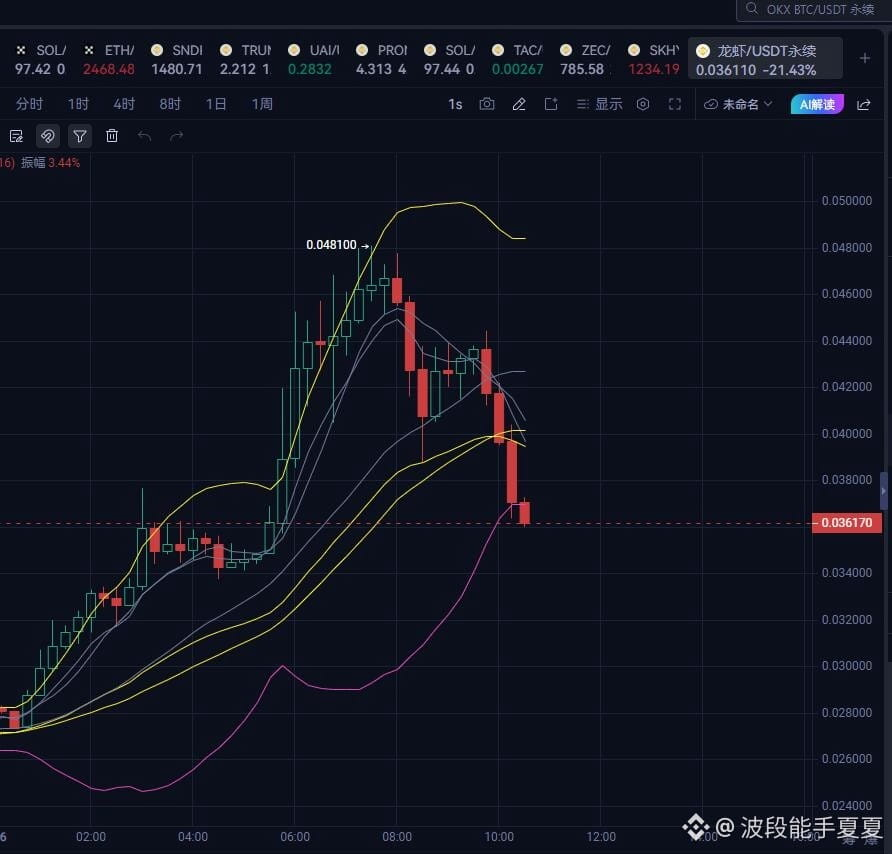
Task: Click the 06:00 time axis label
Action: point(295,837)
